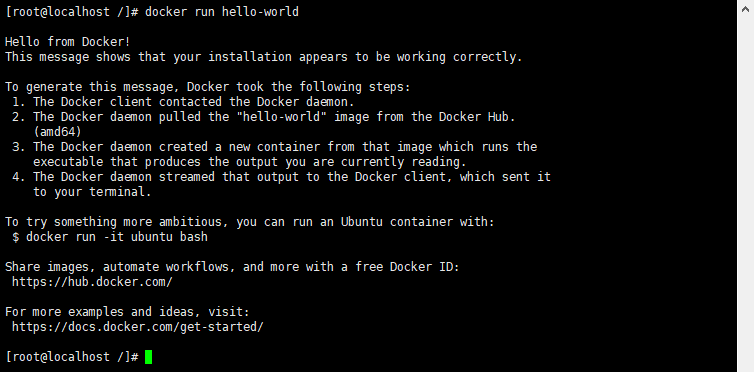This screenshot has height=372, width=754.
Task: Click 'Share images, automate workflows' line
Action: (x=232, y=267)
